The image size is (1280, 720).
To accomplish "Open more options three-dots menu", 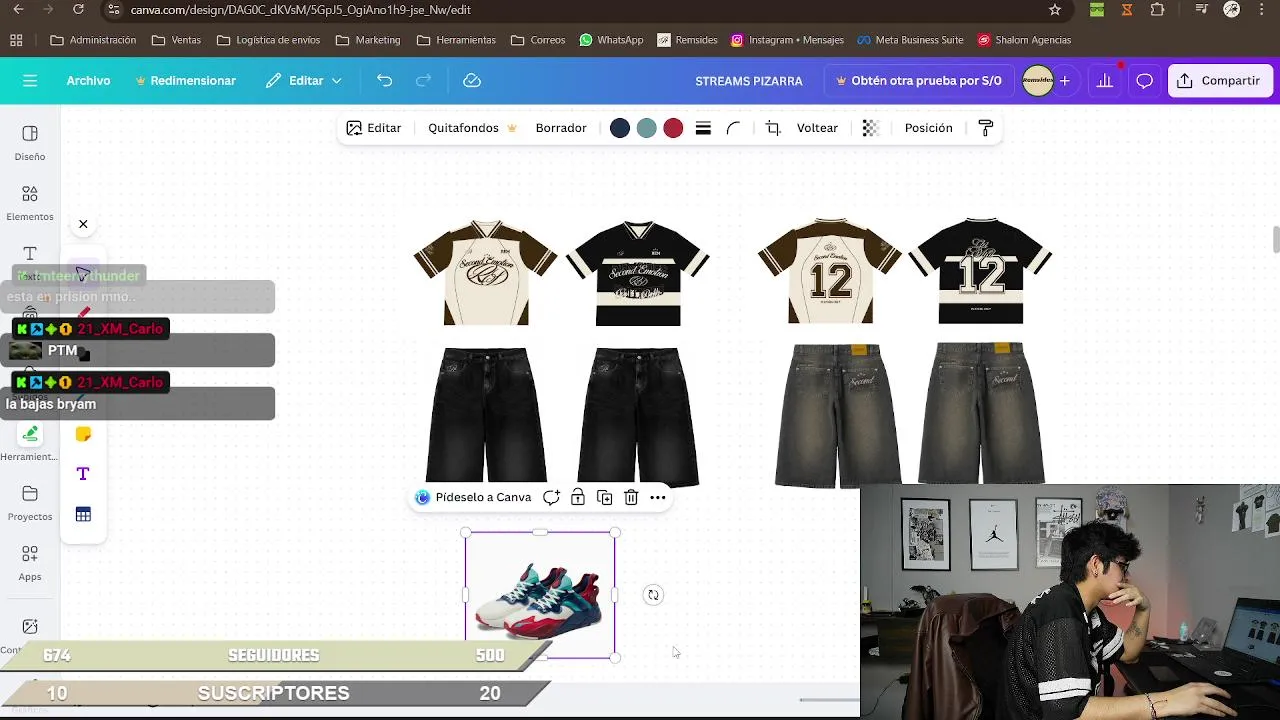I will 658,497.
